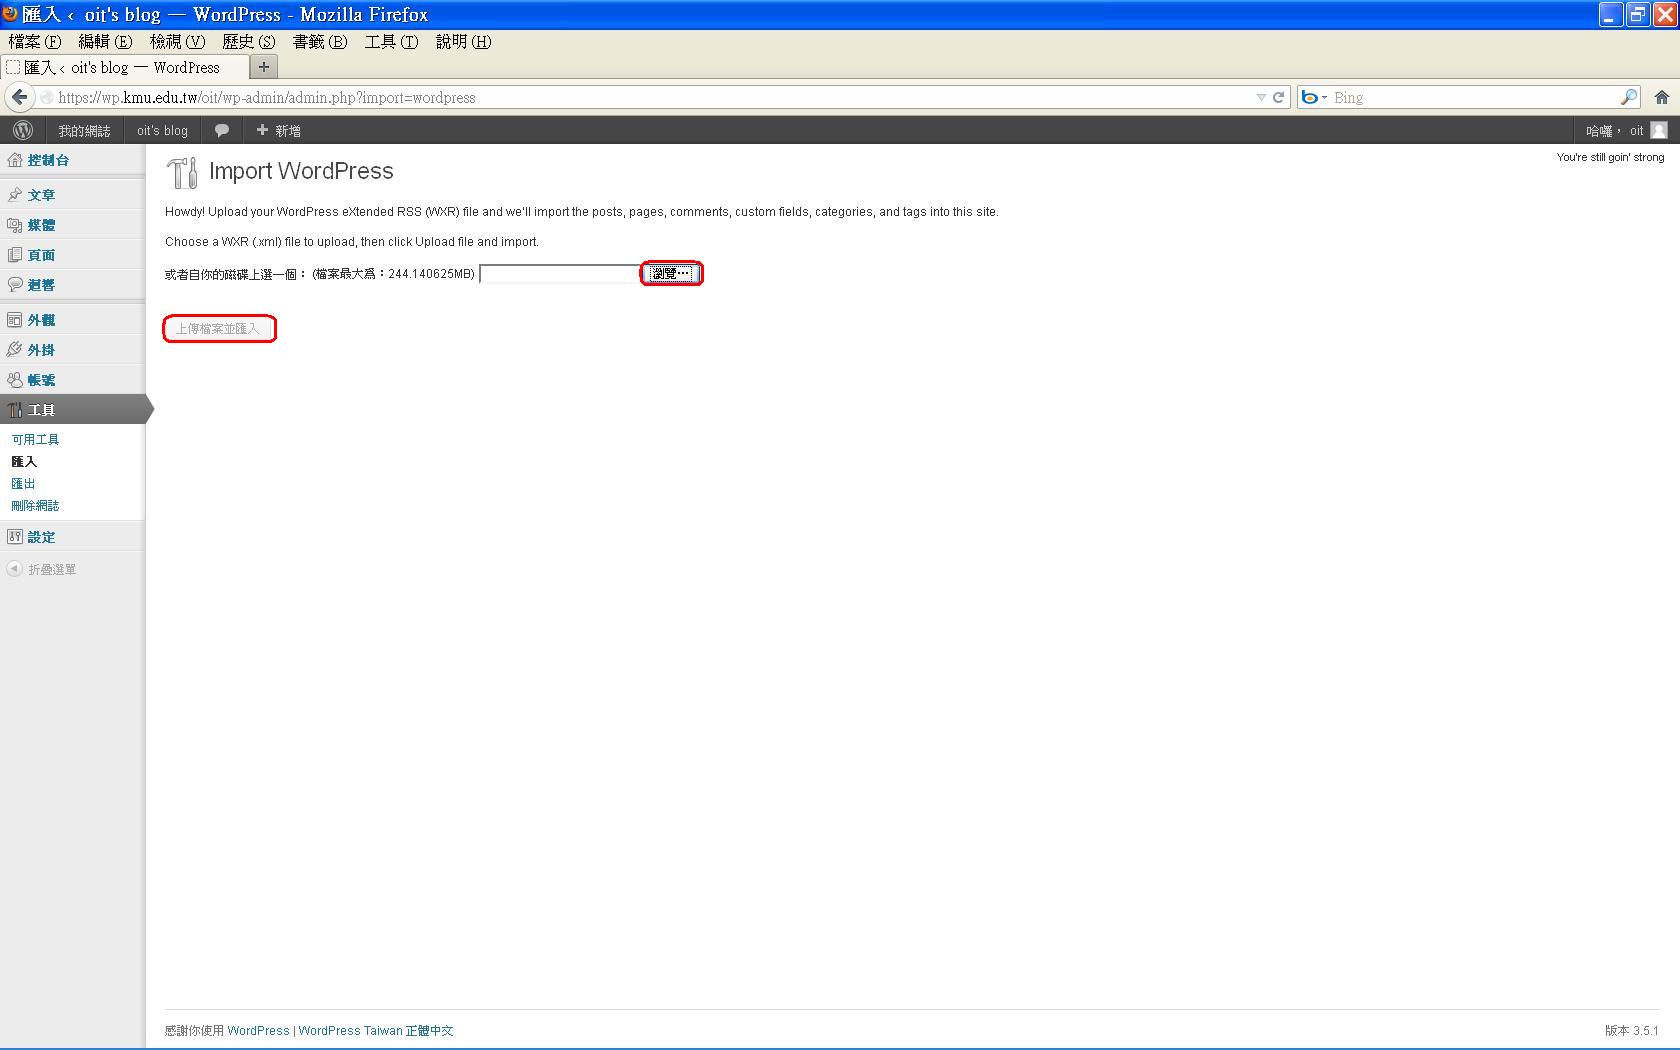This screenshot has width=1680, height=1050.
Task: Click the plus 新增 button in admin bar
Action: (278, 130)
